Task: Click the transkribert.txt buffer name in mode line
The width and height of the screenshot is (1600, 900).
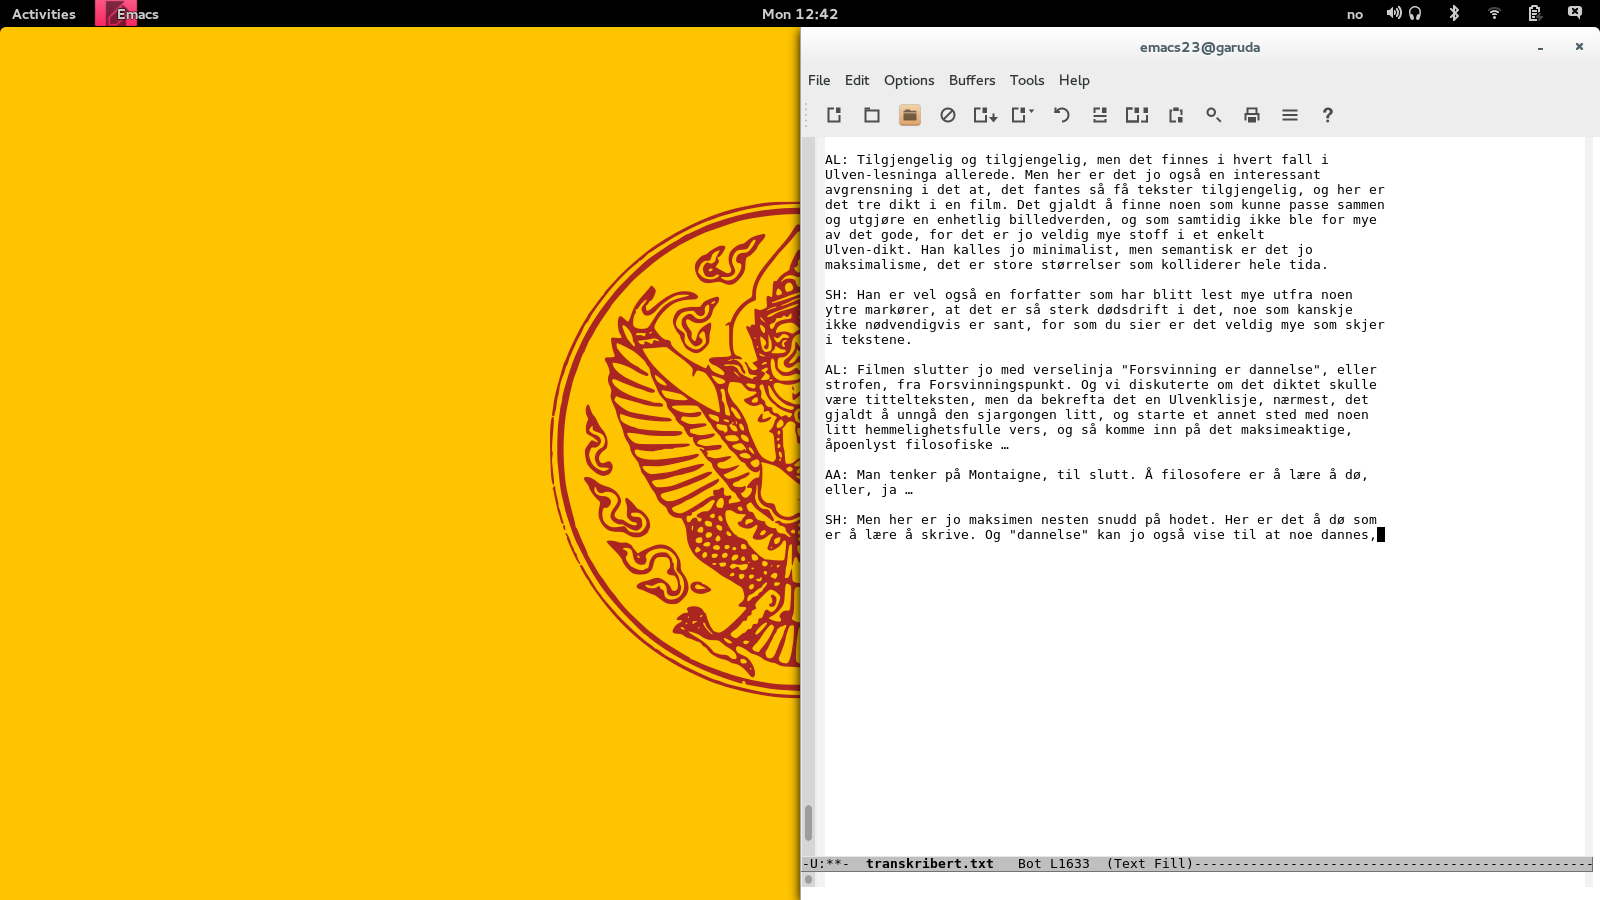Action: coord(930,864)
